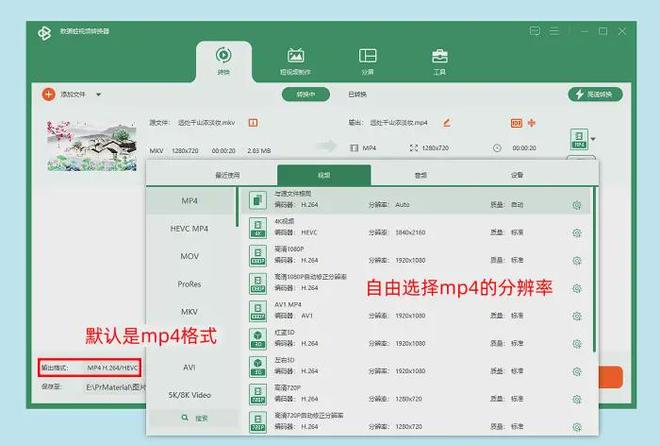This screenshot has height=446, width=660.
Task: Open settings gear for 1080P auto-correct preset
Action: [577, 288]
